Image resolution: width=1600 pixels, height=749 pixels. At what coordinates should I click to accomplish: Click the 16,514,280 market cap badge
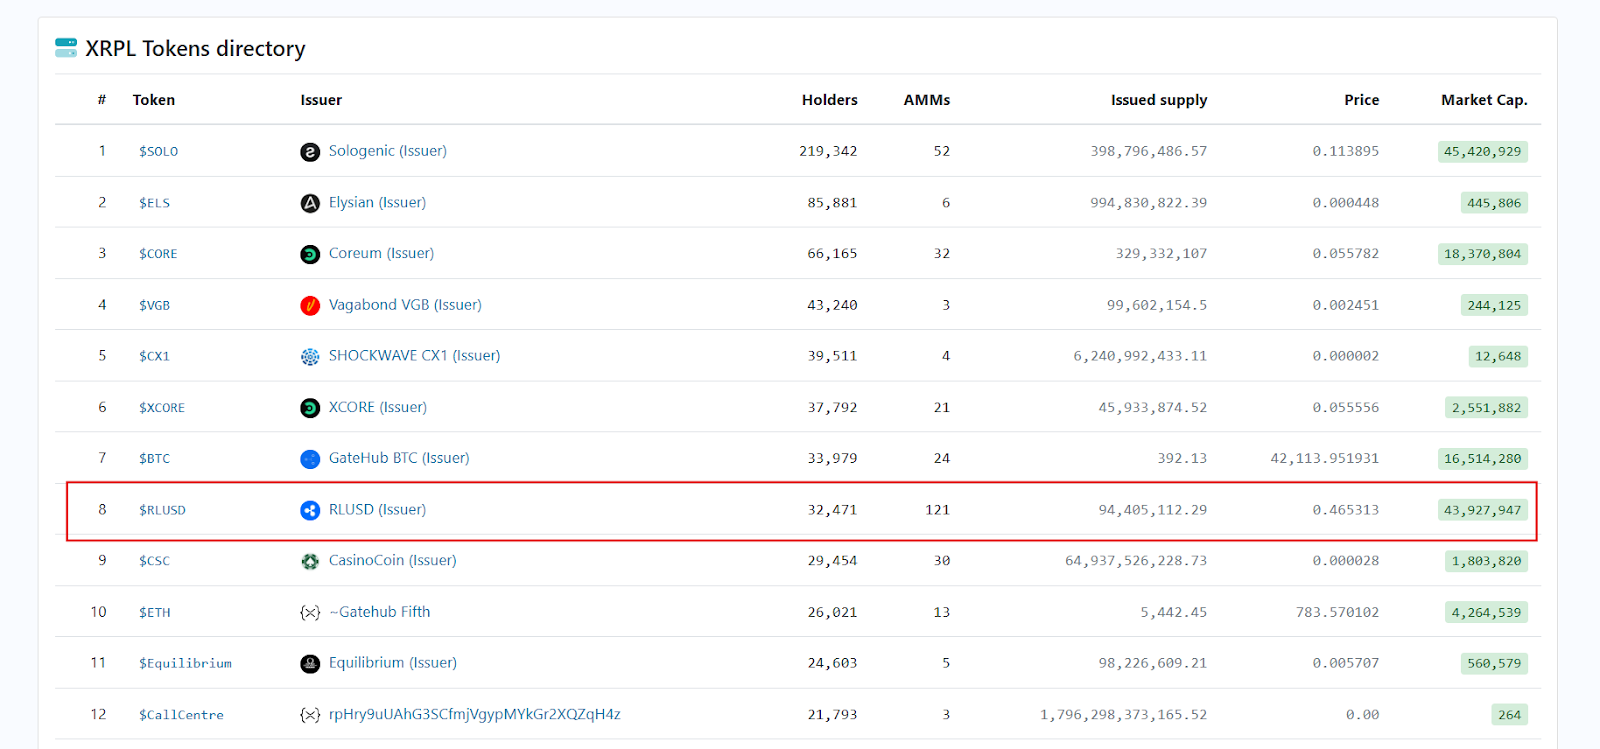click(x=1482, y=459)
